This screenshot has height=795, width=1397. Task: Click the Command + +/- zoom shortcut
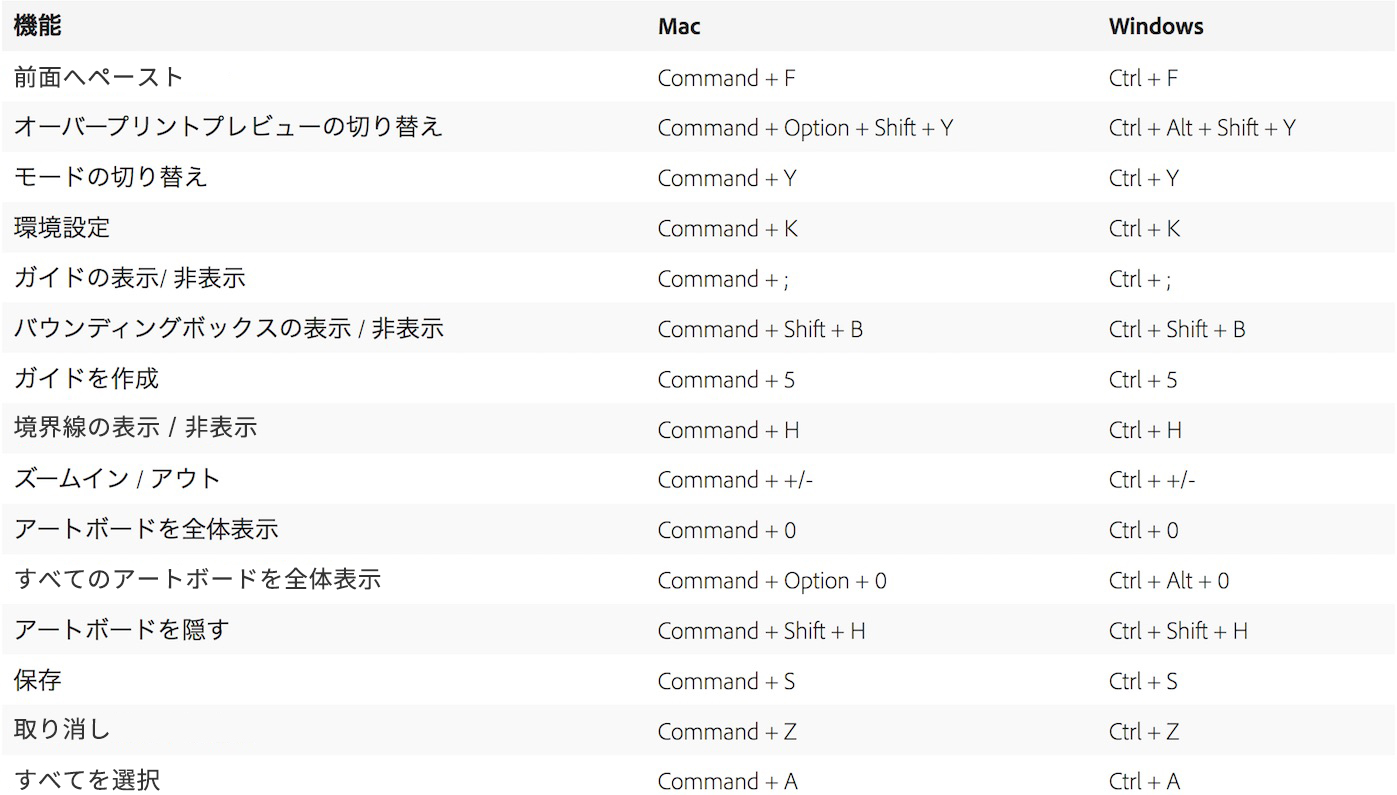pos(735,480)
